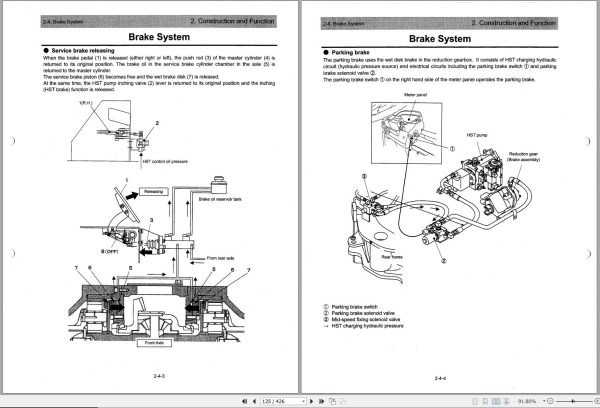This screenshot has width=600, height=408.
Task: Click the Service brake releasing subheading
Action: [x=83, y=51]
